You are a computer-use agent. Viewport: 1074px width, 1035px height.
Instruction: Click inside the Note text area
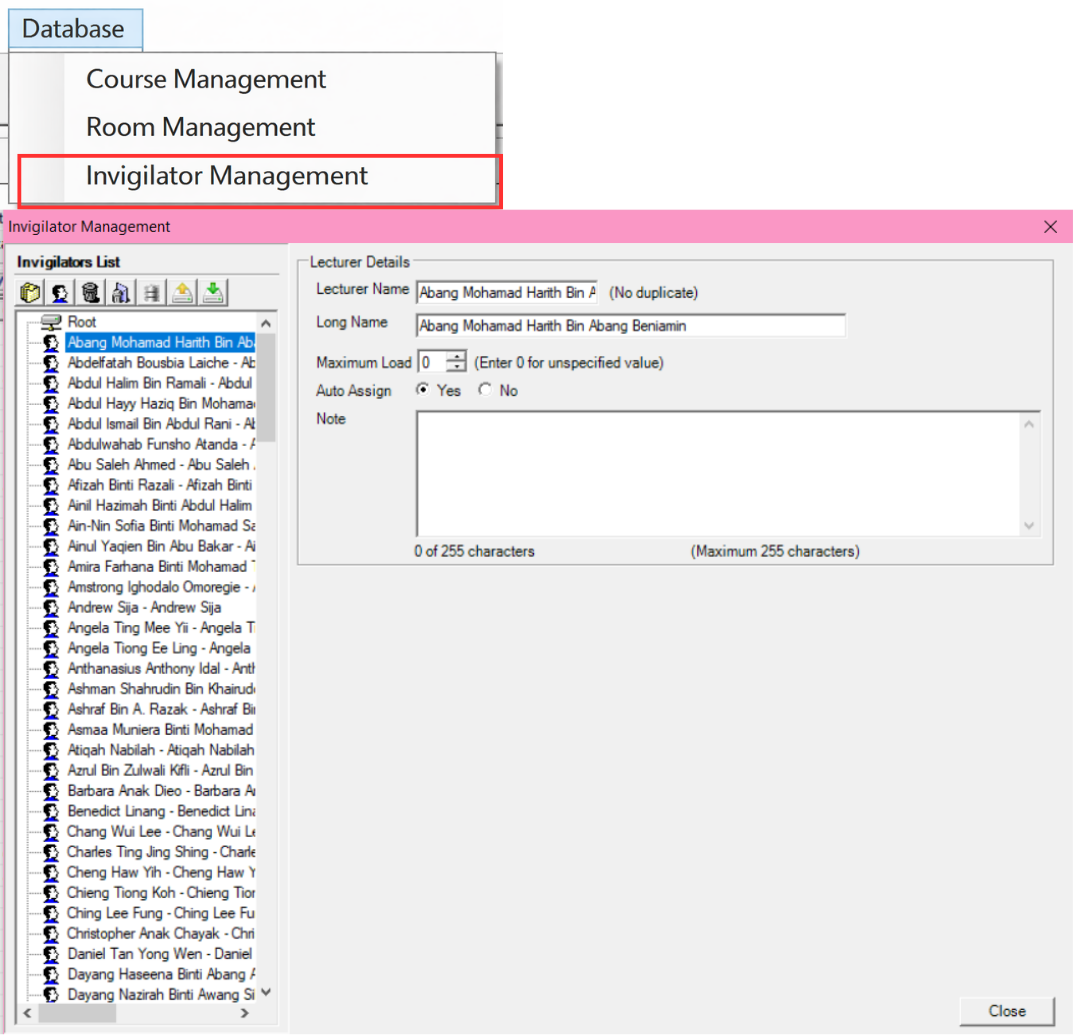click(x=718, y=474)
